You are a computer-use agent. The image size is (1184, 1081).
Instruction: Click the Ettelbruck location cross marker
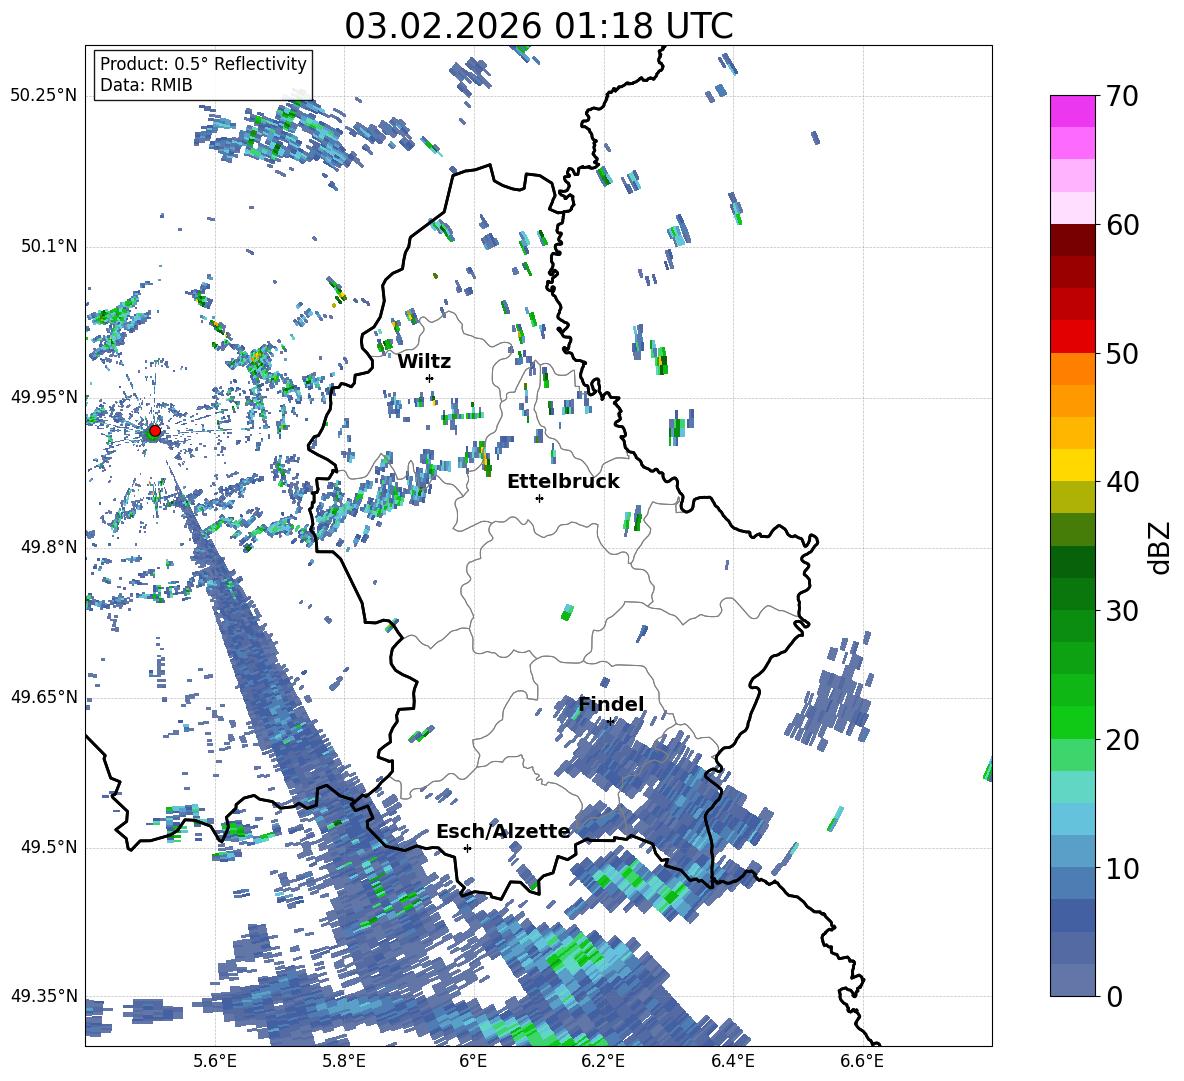539,498
